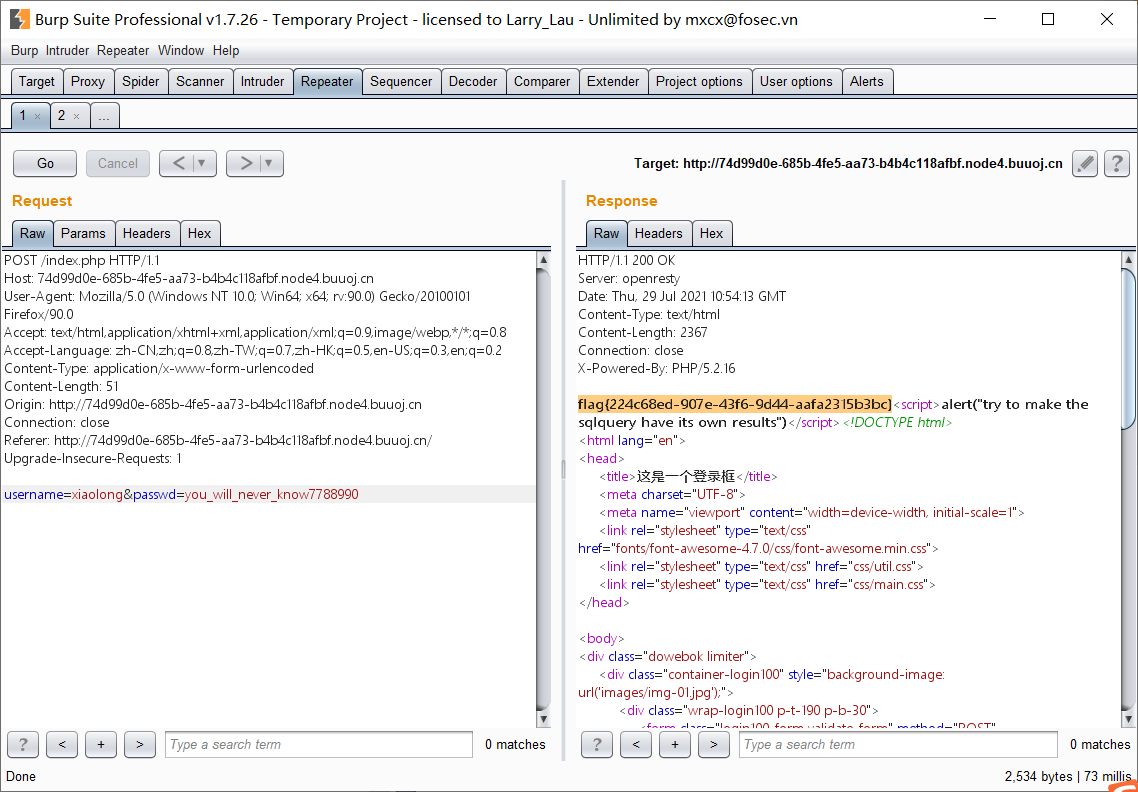Open the response Hex tab
The height and width of the screenshot is (792, 1138).
point(712,233)
